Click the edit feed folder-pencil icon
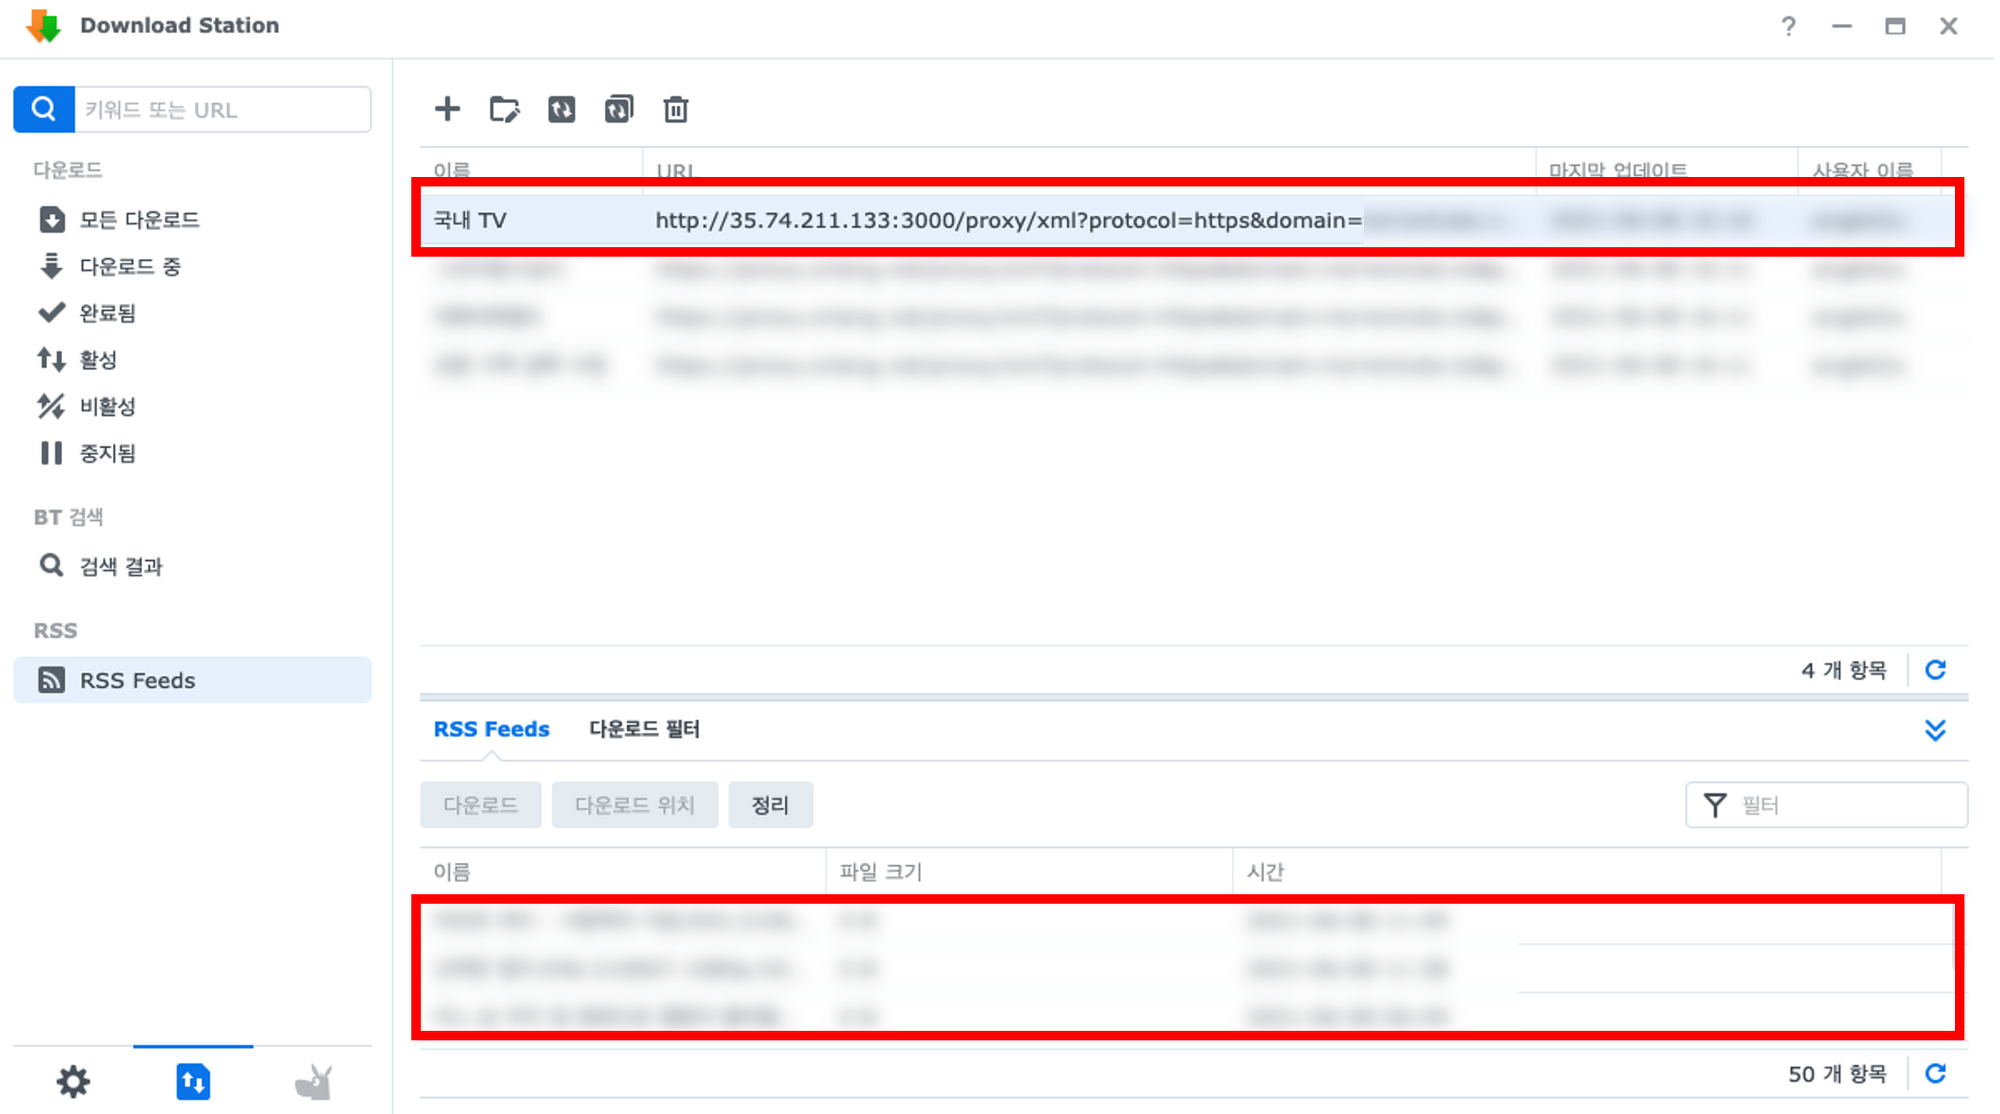This screenshot has width=2000, height=1114. click(504, 109)
